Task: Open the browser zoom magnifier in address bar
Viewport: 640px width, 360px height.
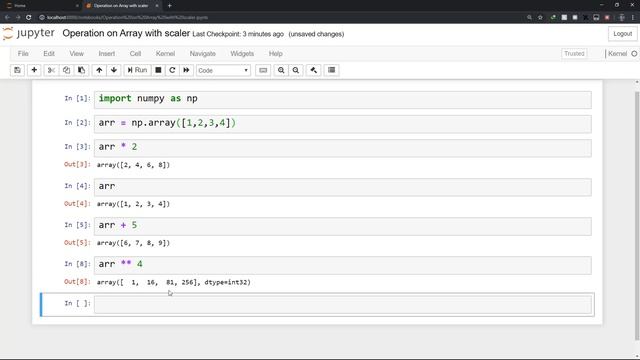Action: pos(529,18)
